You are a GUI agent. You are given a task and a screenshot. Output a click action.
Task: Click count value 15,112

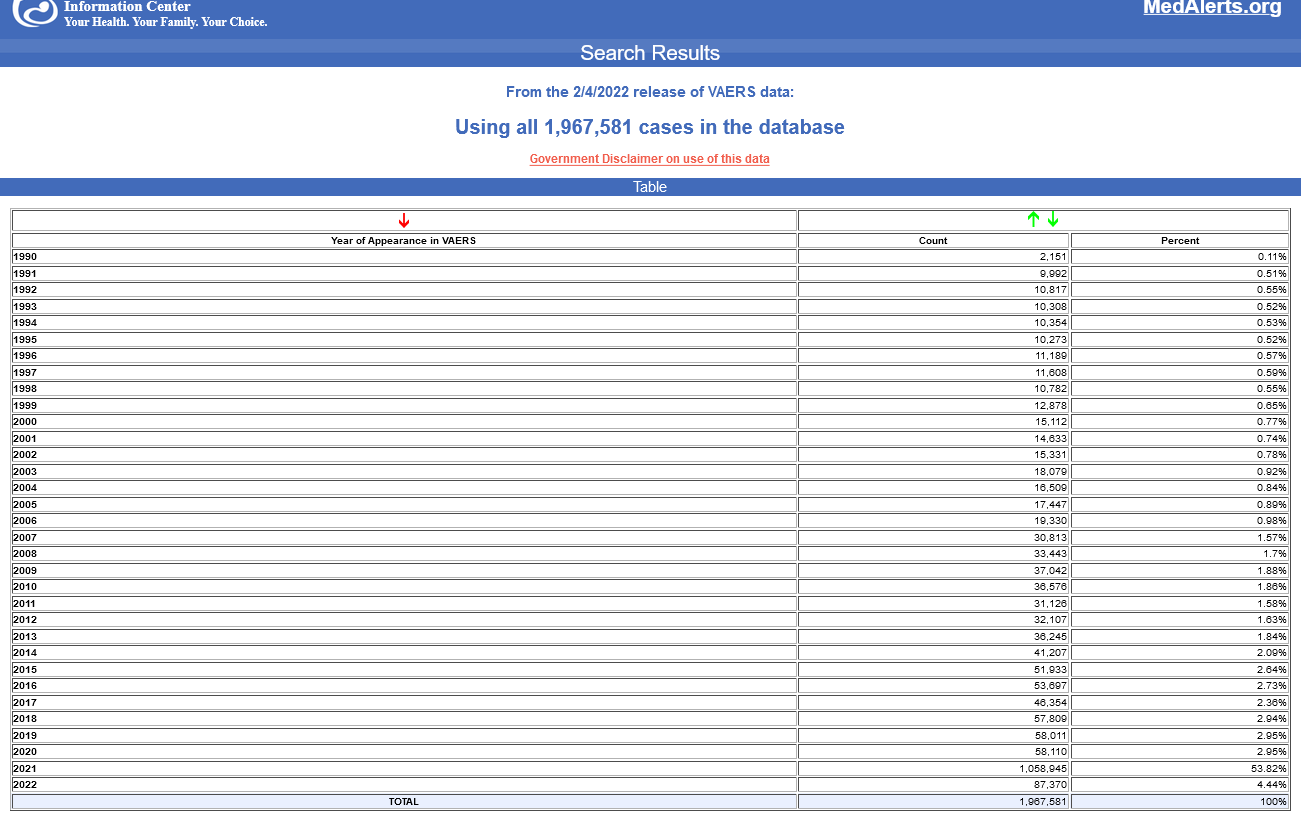pos(1051,422)
